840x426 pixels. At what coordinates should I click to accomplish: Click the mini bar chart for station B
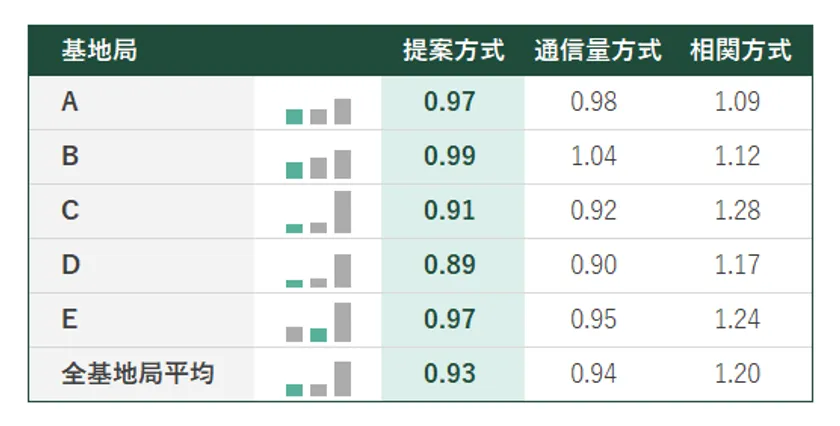pos(318,164)
